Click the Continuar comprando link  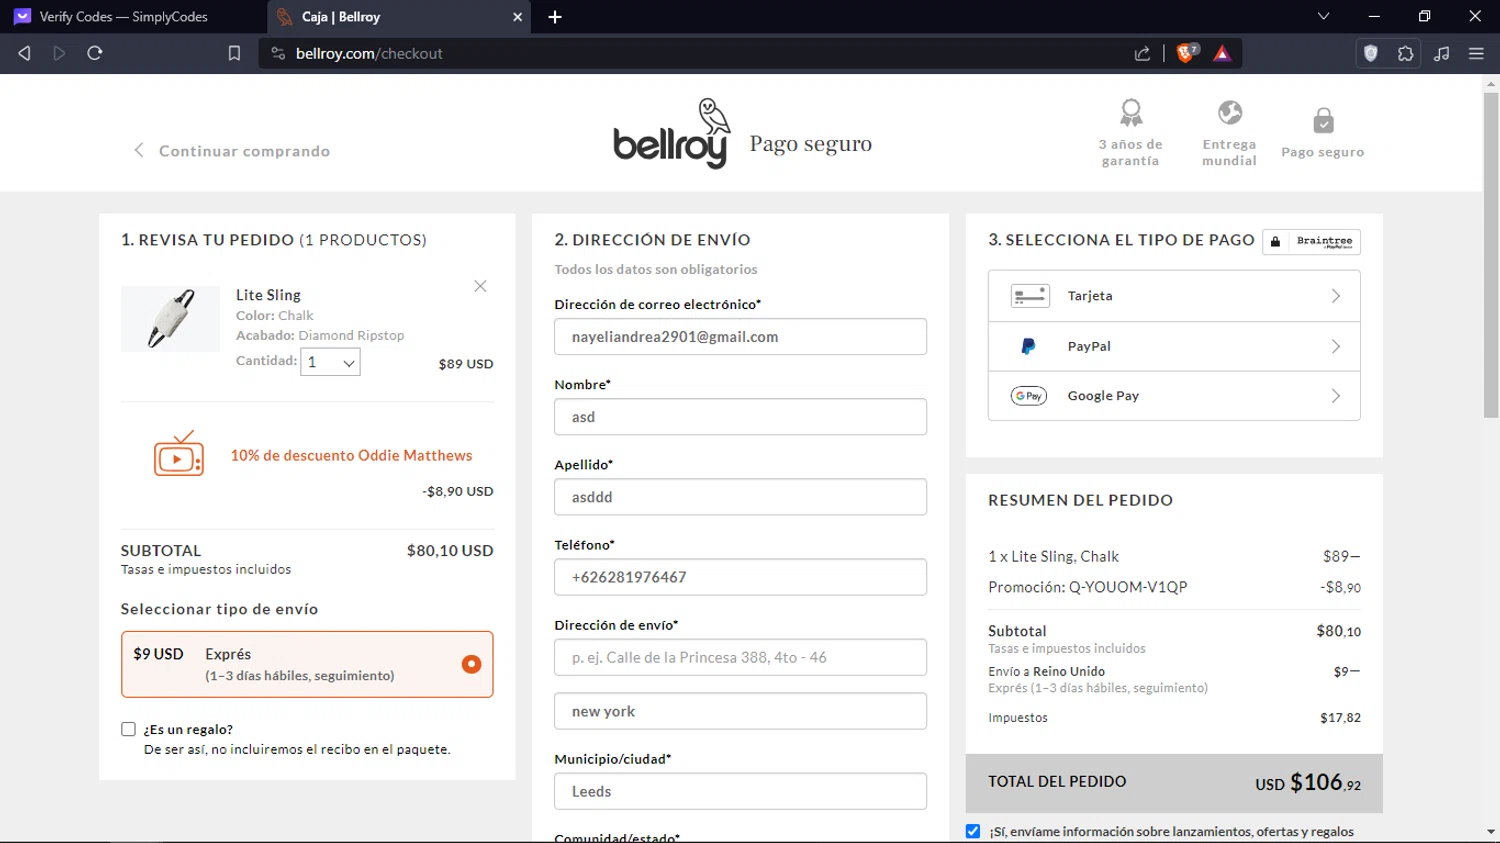point(232,151)
